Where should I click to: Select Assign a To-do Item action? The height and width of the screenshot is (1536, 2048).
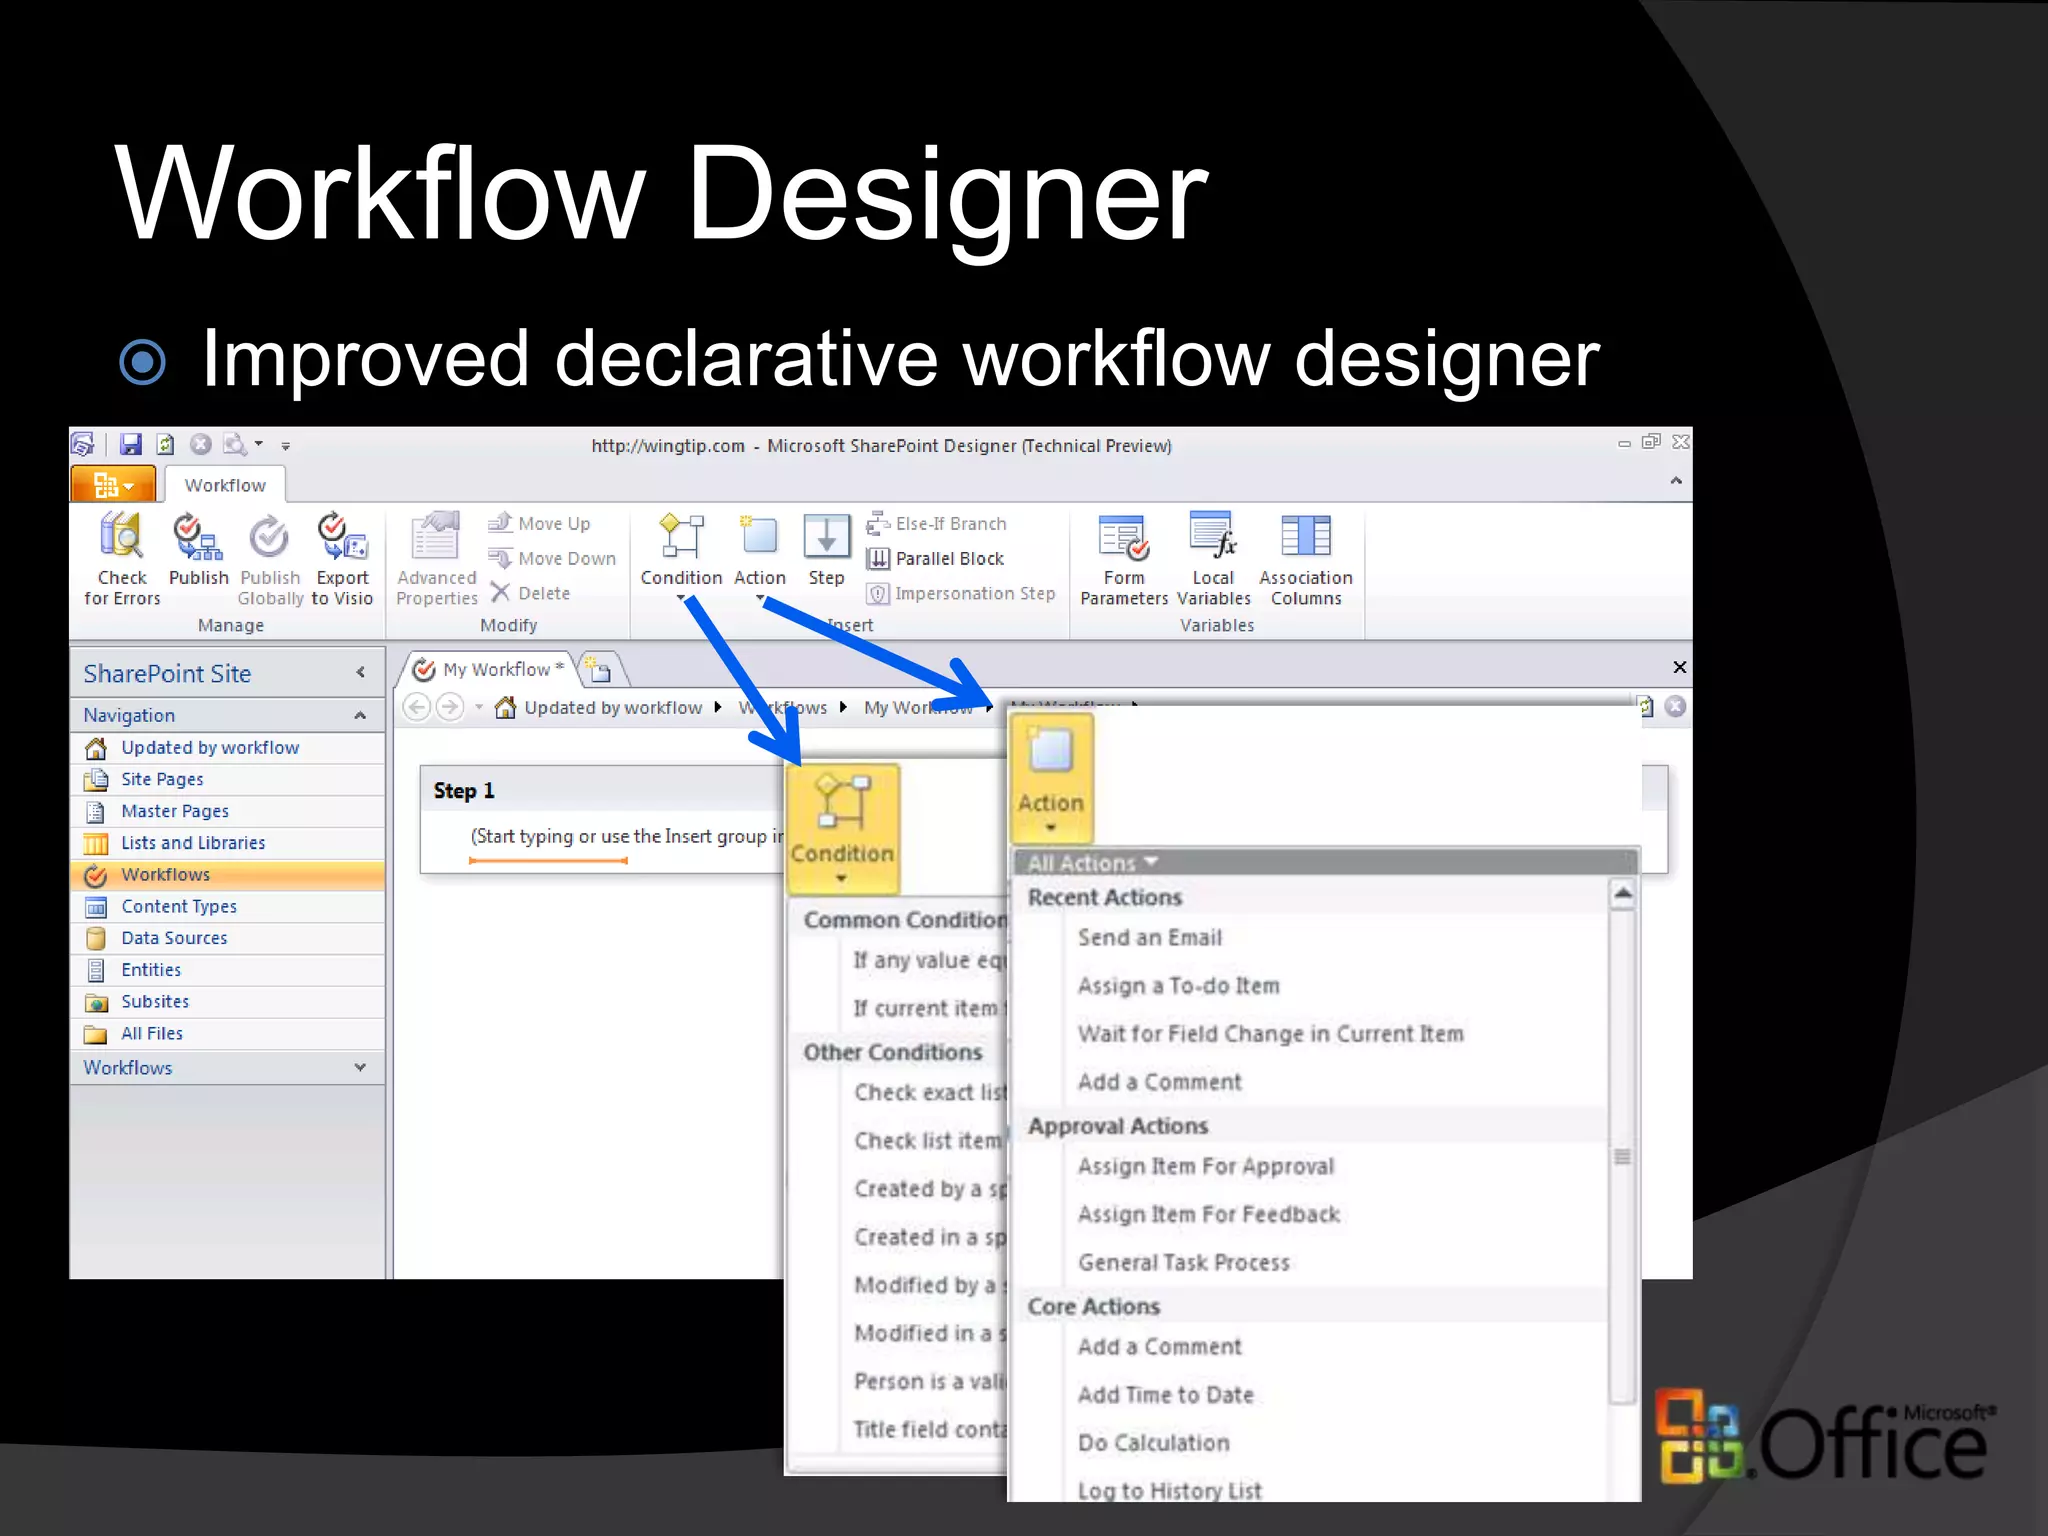(1179, 985)
